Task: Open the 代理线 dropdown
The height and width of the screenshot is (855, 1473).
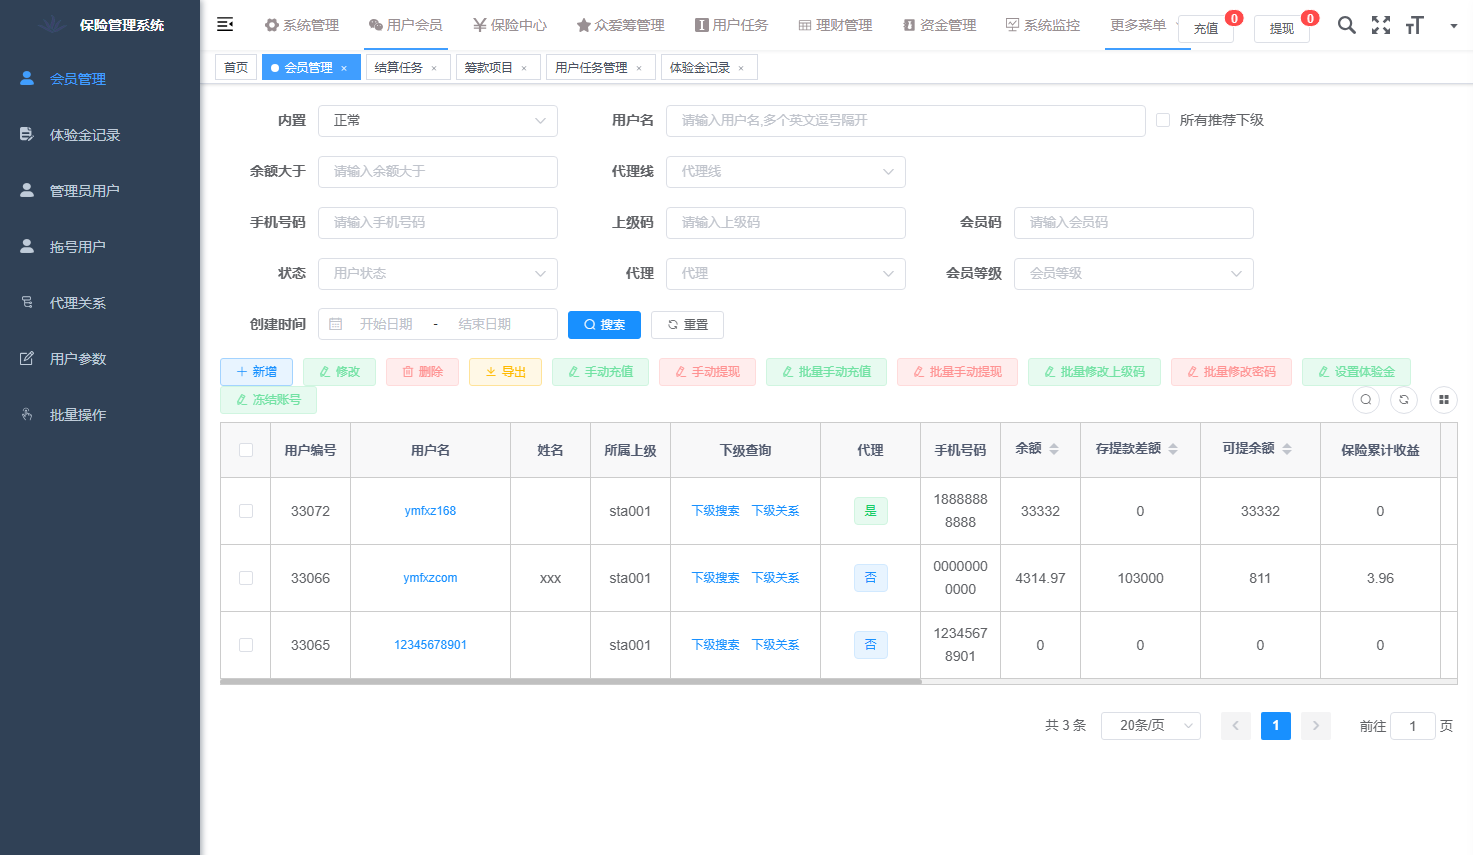Action: point(786,172)
